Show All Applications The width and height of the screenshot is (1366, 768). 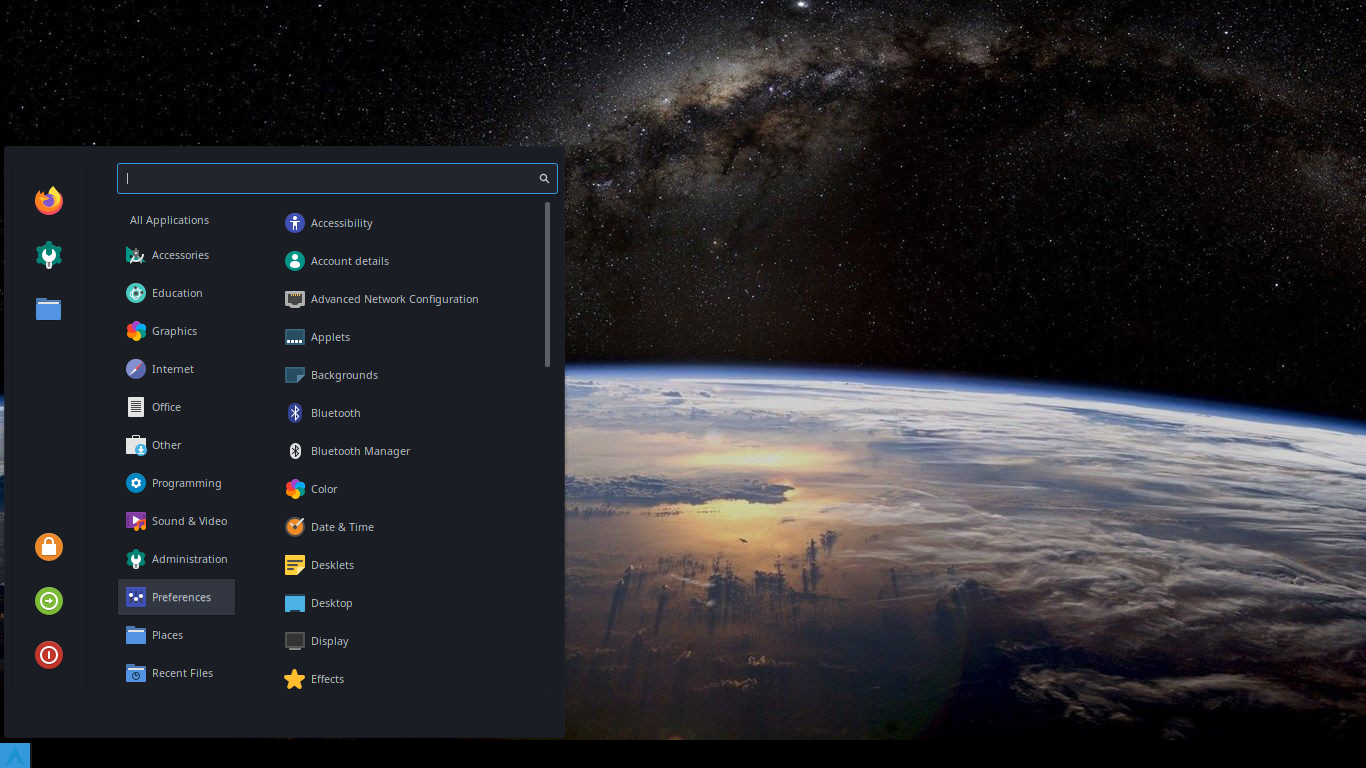169,220
